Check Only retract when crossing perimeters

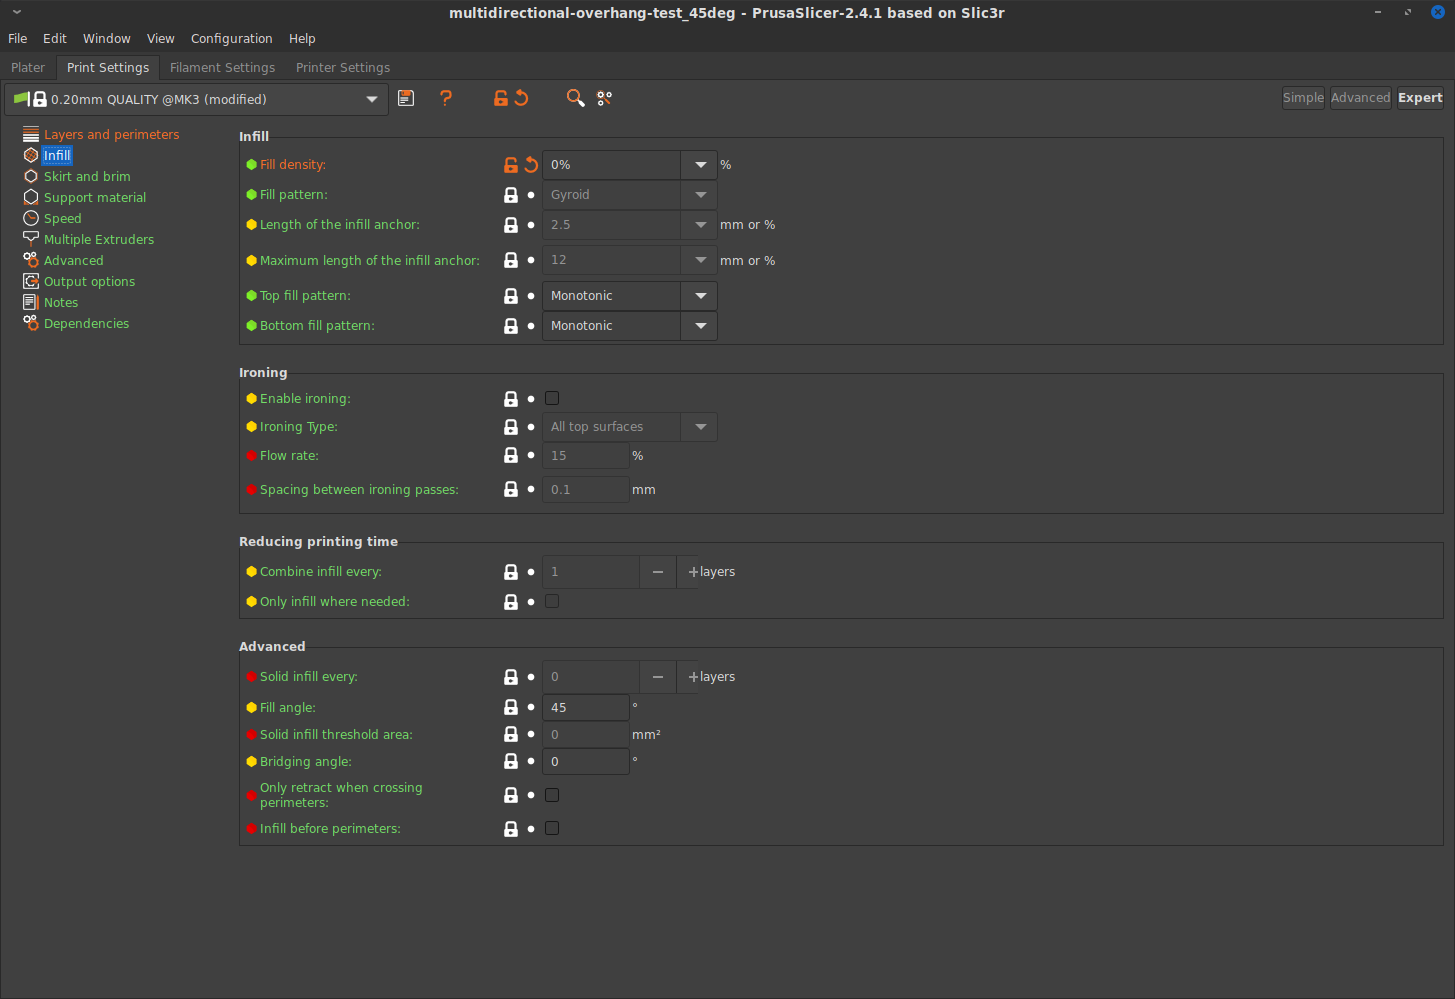tap(552, 796)
